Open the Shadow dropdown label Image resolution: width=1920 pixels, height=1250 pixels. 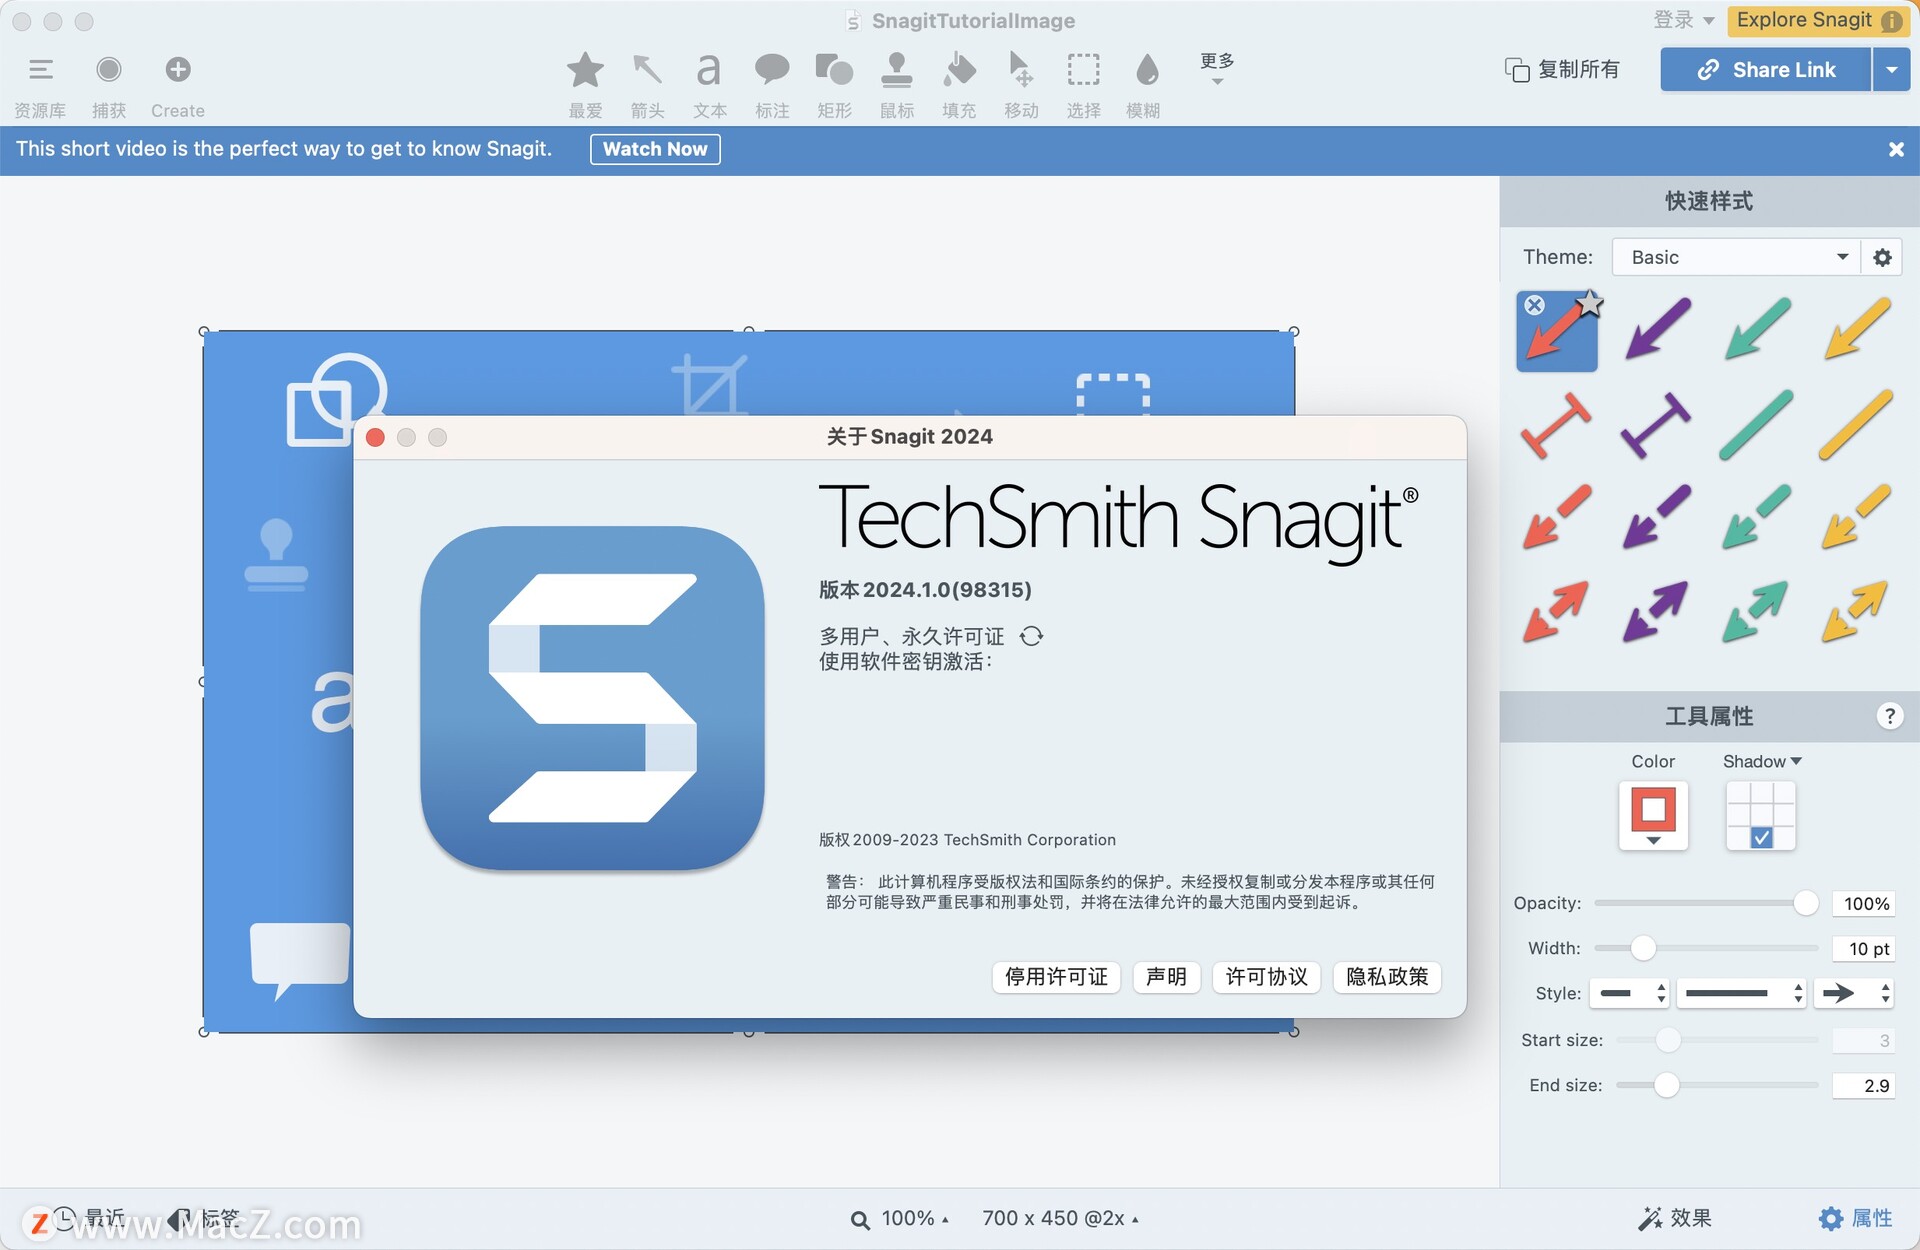pos(1762,761)
